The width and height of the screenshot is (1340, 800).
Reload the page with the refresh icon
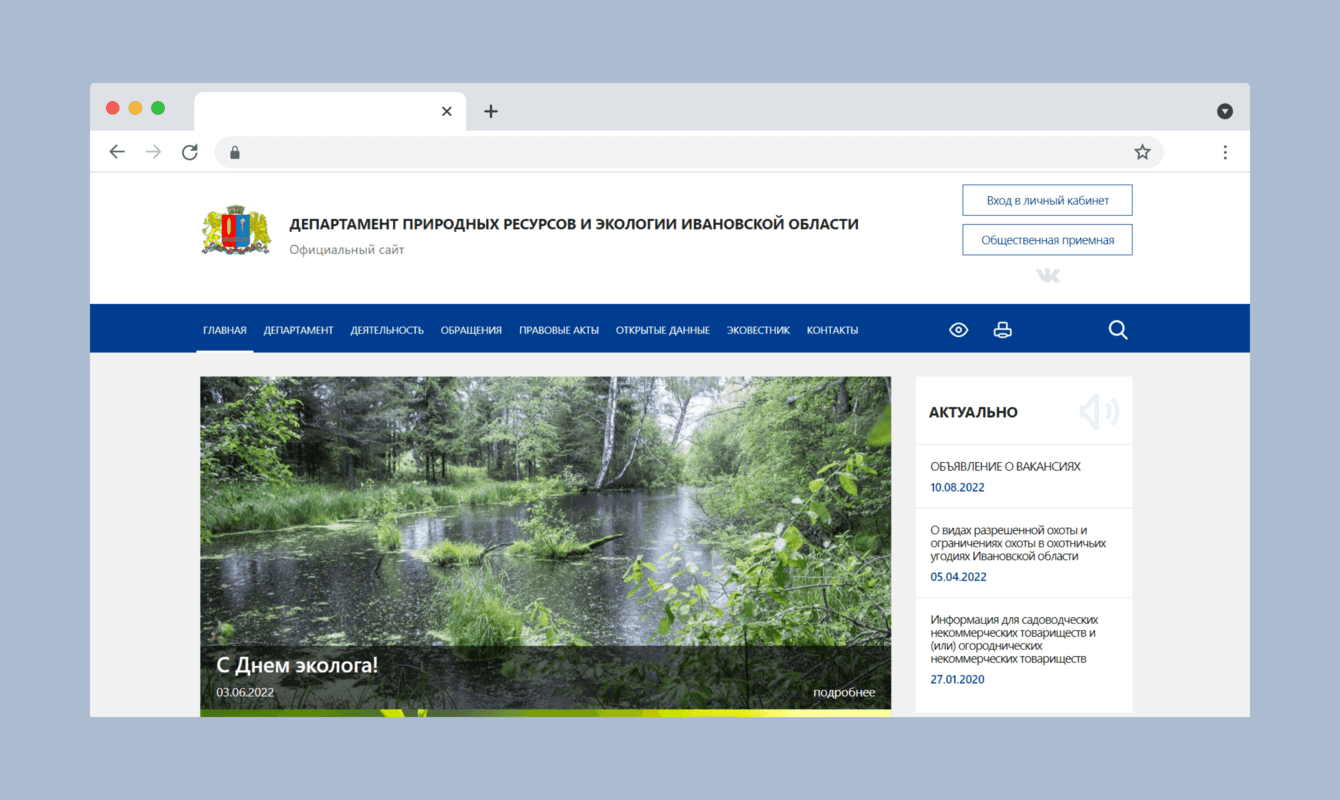(x=190, y=152)
